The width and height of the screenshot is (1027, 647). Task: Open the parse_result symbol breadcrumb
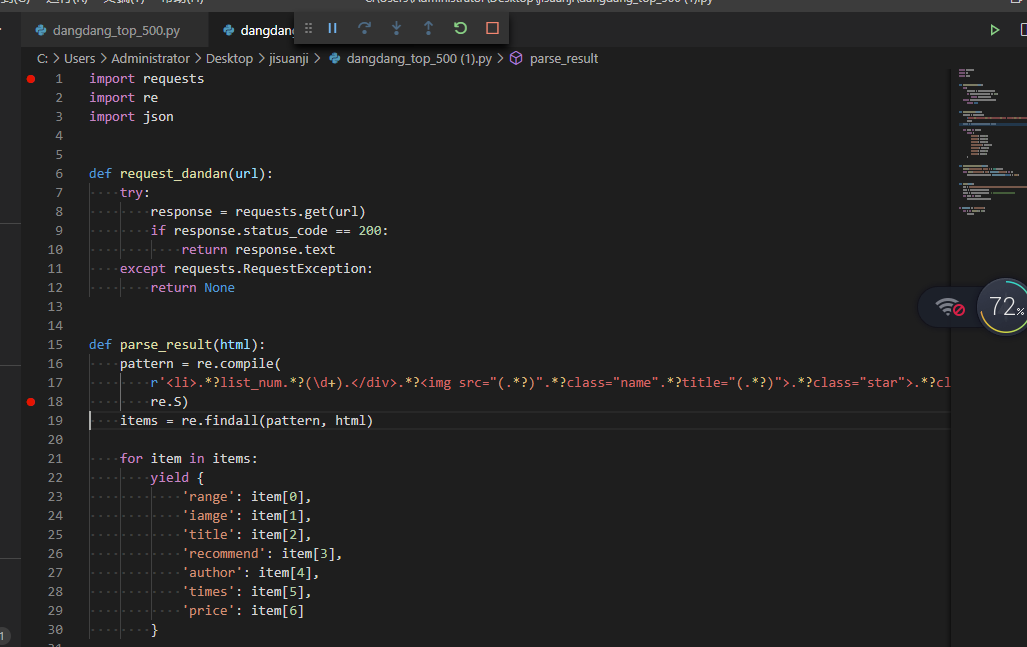(x=563, y=58)
